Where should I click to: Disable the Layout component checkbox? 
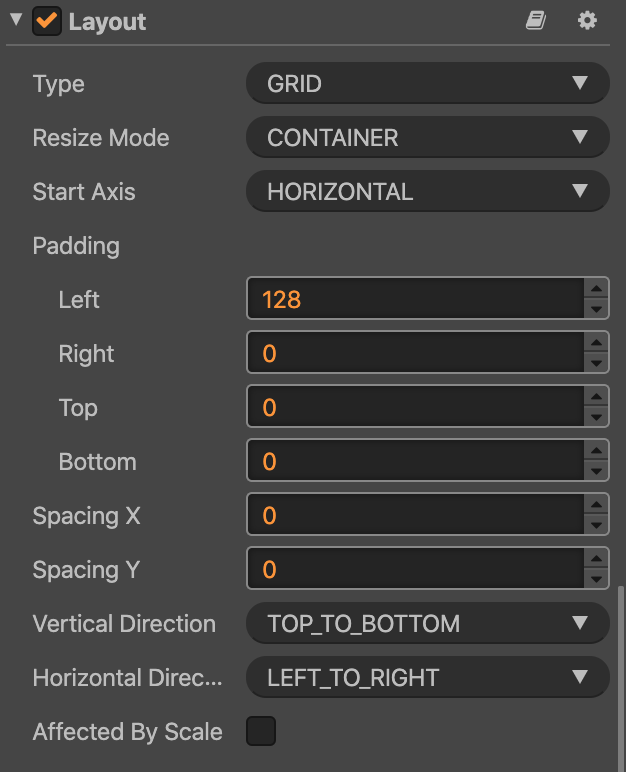click(x=46, y=21)
